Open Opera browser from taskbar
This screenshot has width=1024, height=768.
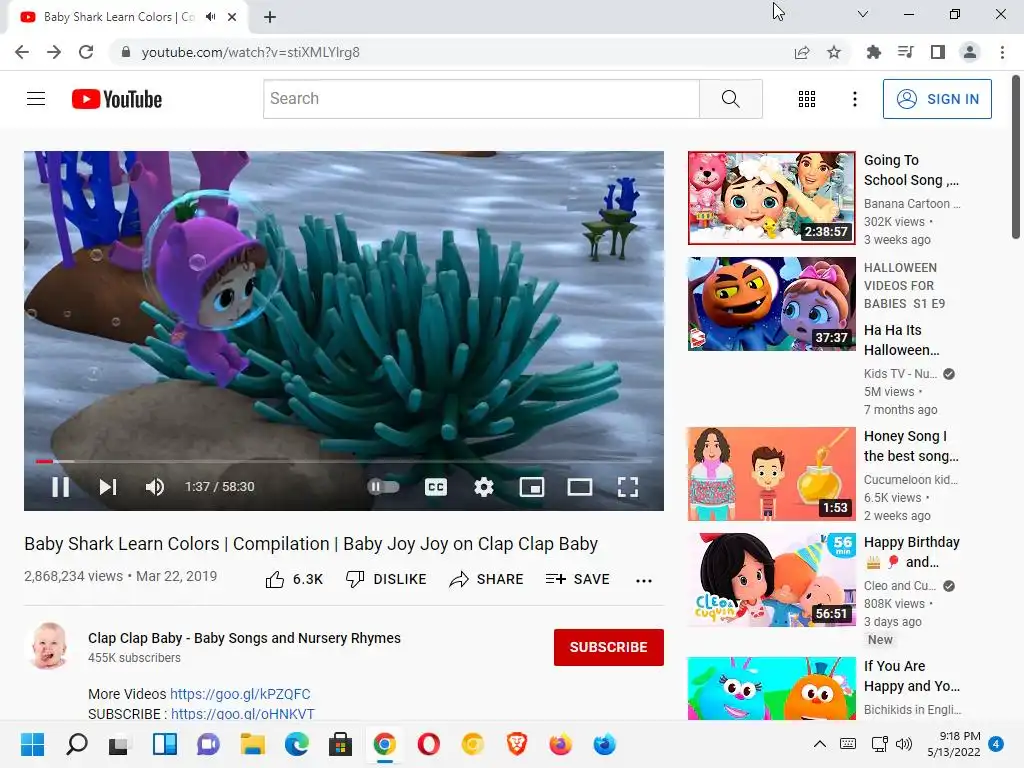click(x=428, y=744)
